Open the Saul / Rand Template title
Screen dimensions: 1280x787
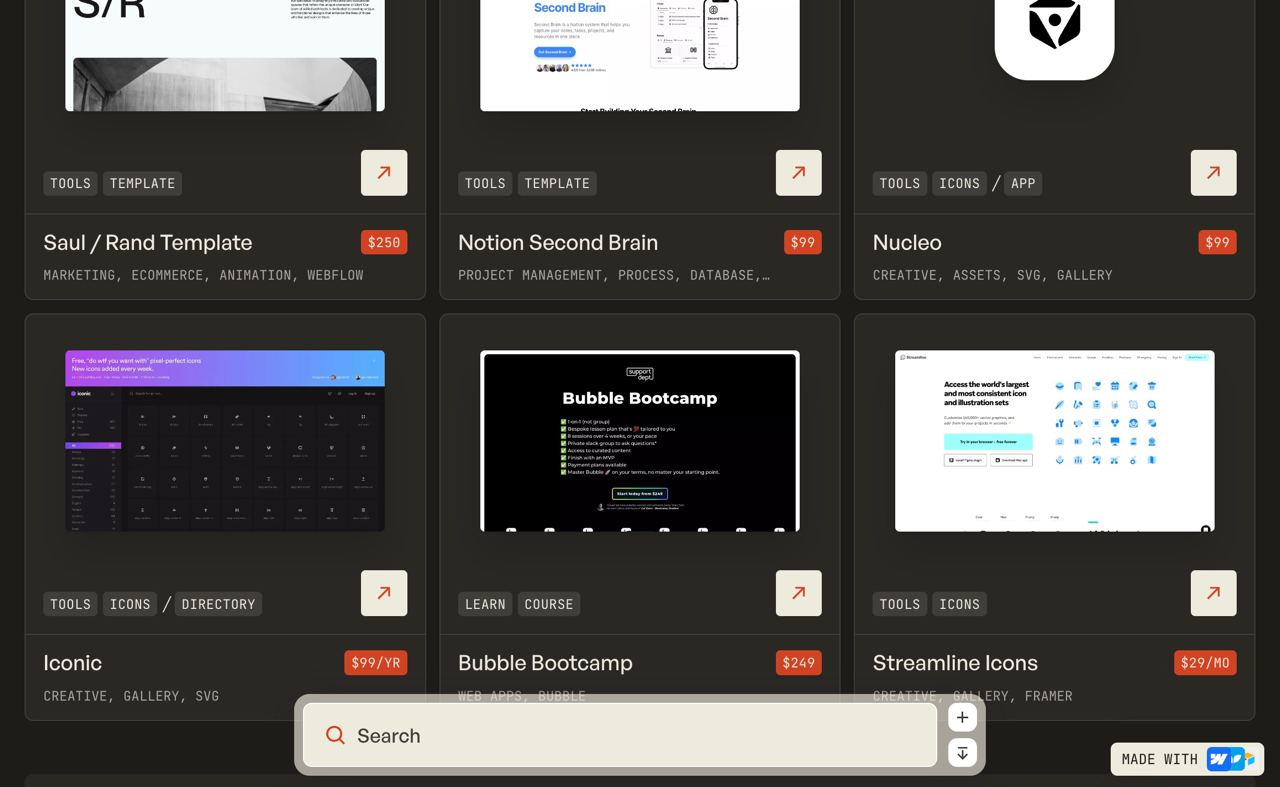click(148, 242)
